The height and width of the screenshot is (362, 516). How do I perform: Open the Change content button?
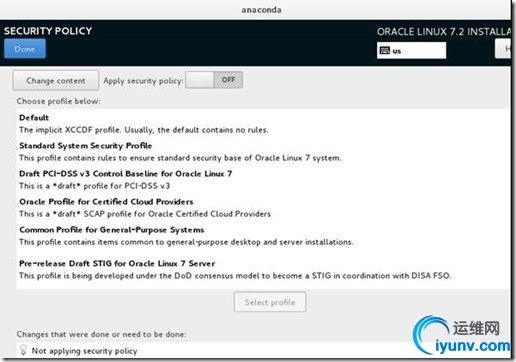tap(56, 80)
